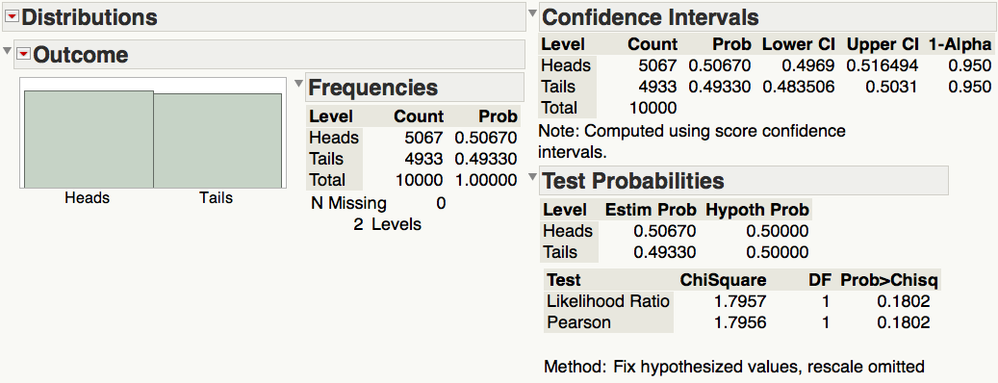Viewport: 998px width, 383px height.
Task: Click the Total count 10000 in Confidence Intervals
Action: click(x=653, y=108)
